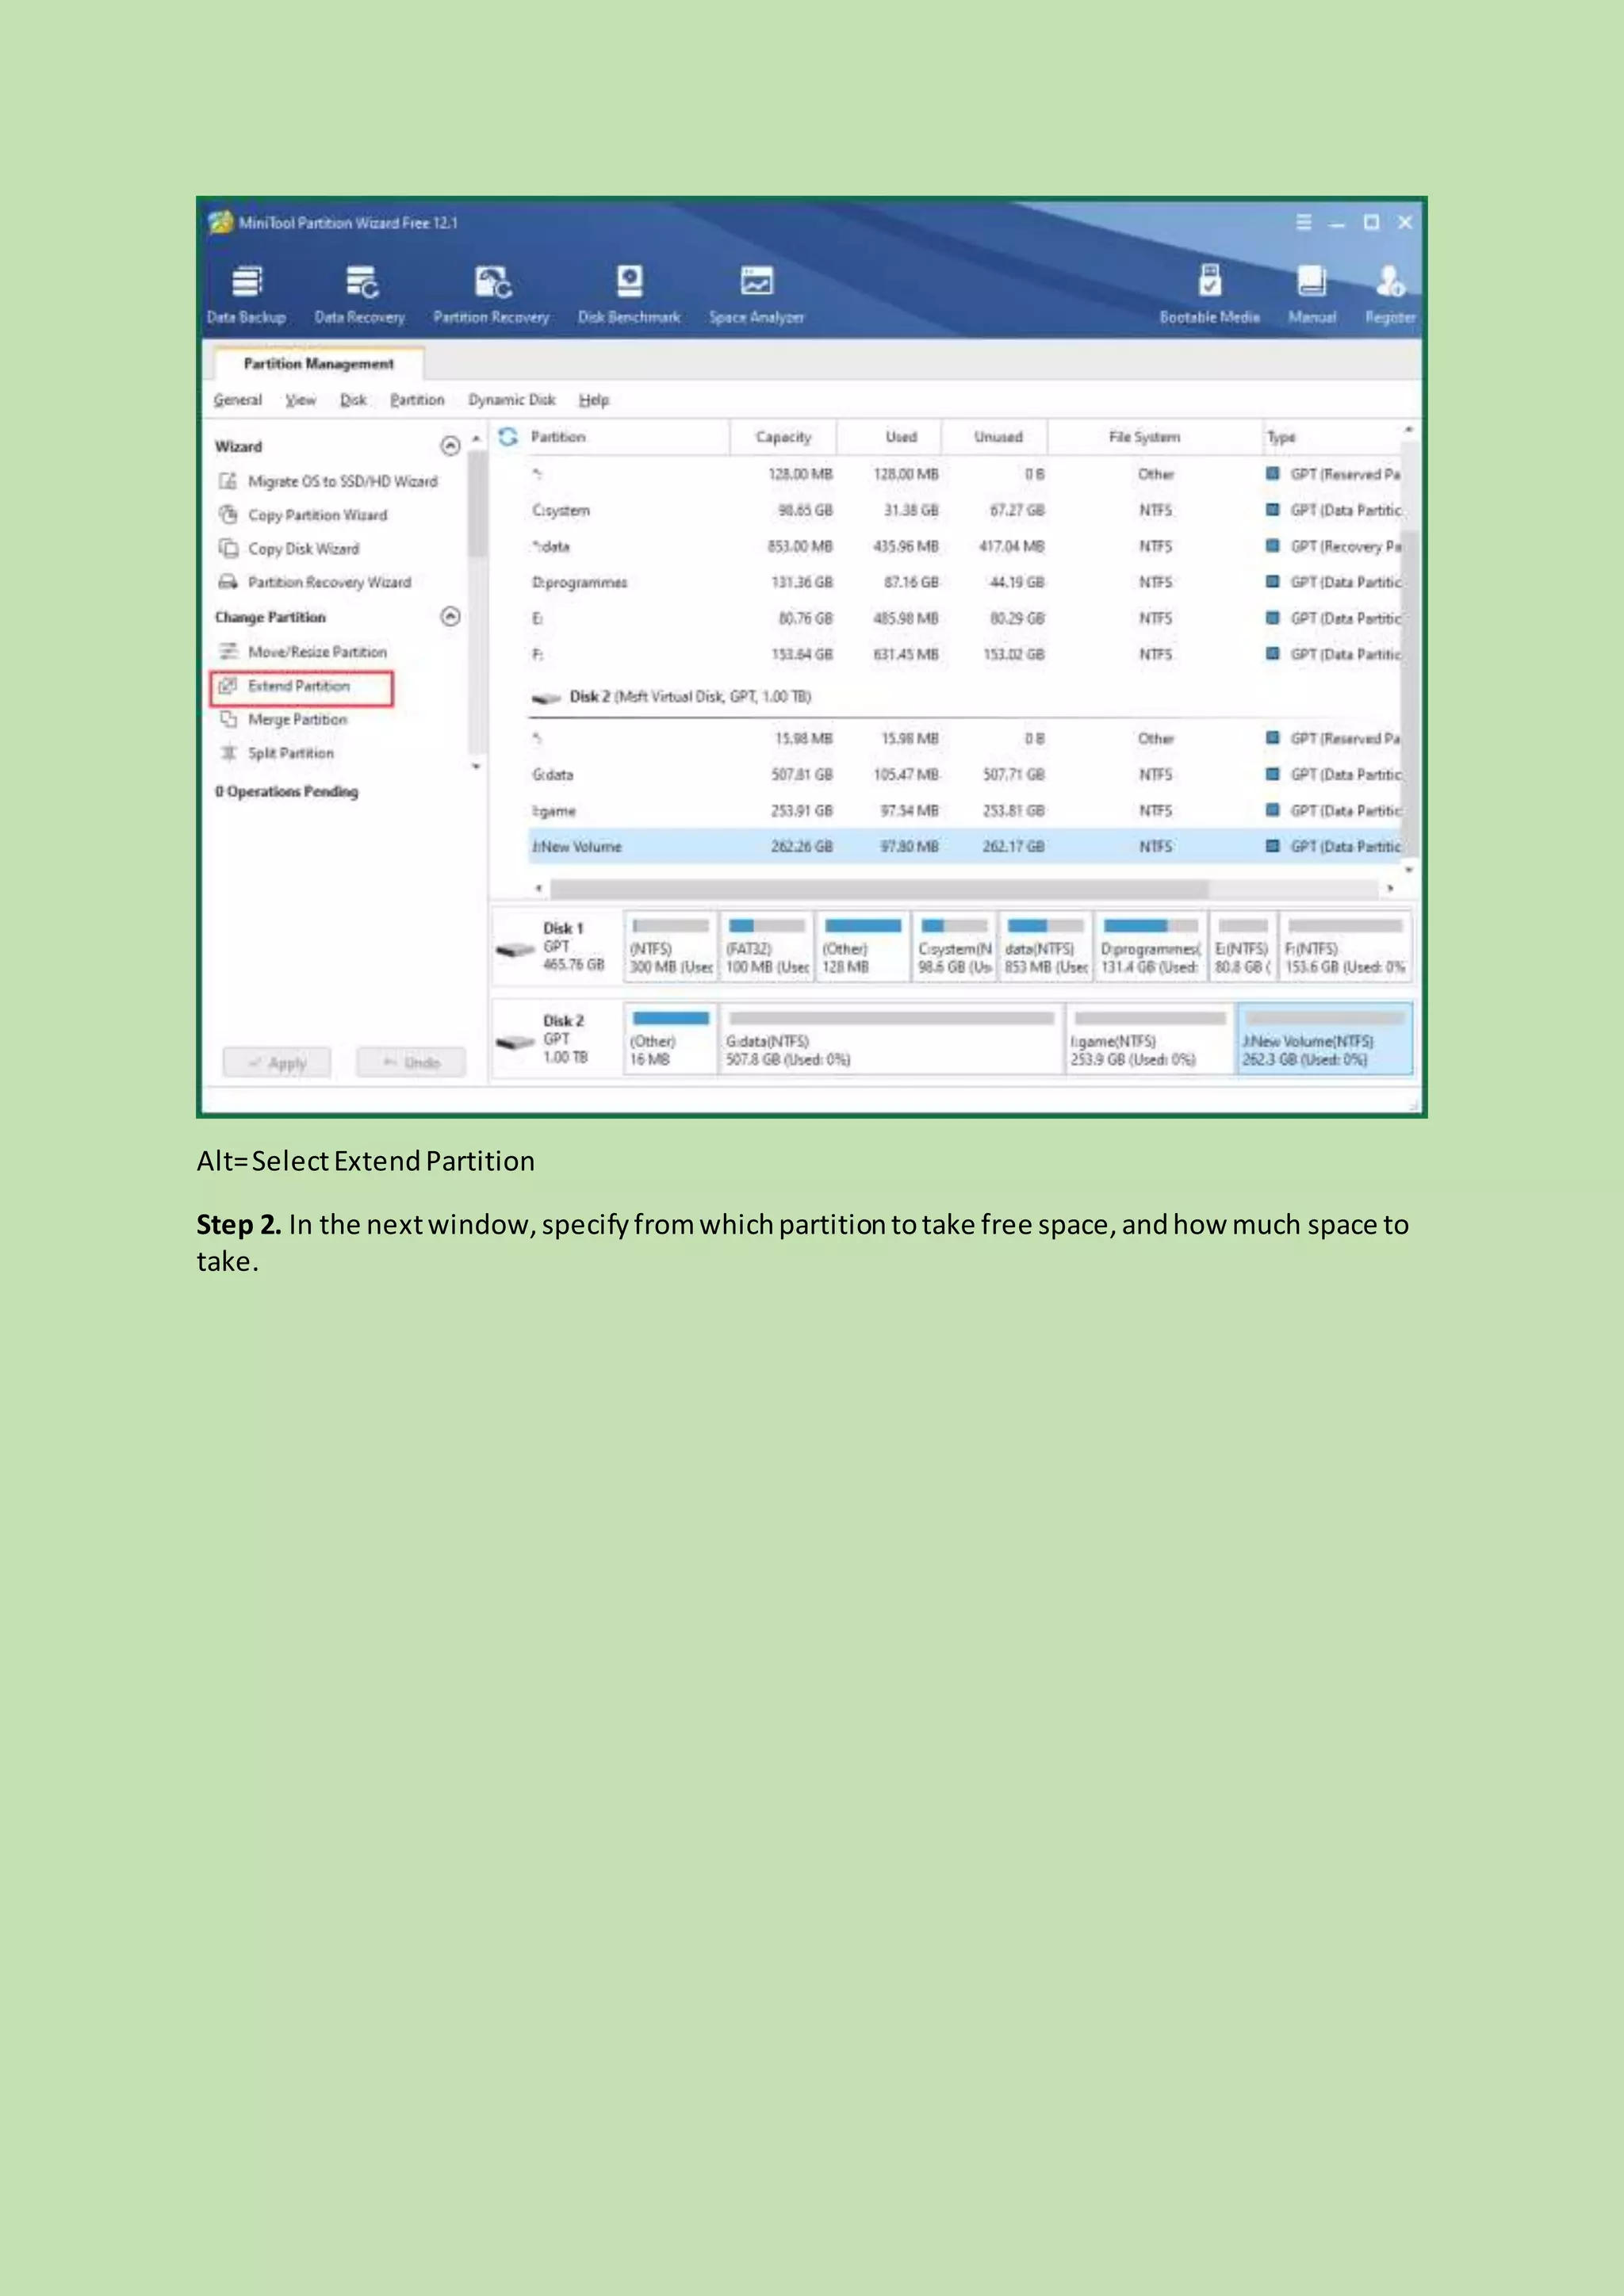Select the F:(NTFS) block on Disk 1
This screenshot has height=2296, width=1624.
[x=1346, y=947]
